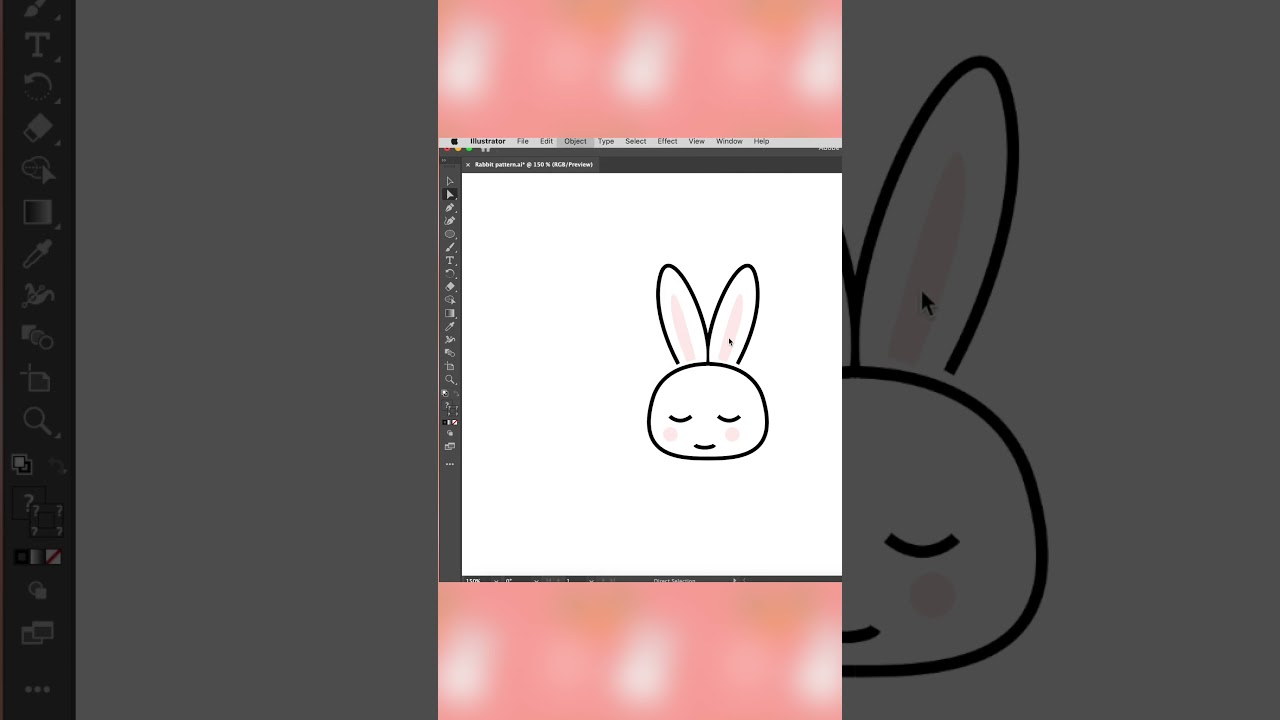The width and height of the screenshot is (1280, 720).
Task: Click the 150% zoom level field
Action: click(473, 580)
